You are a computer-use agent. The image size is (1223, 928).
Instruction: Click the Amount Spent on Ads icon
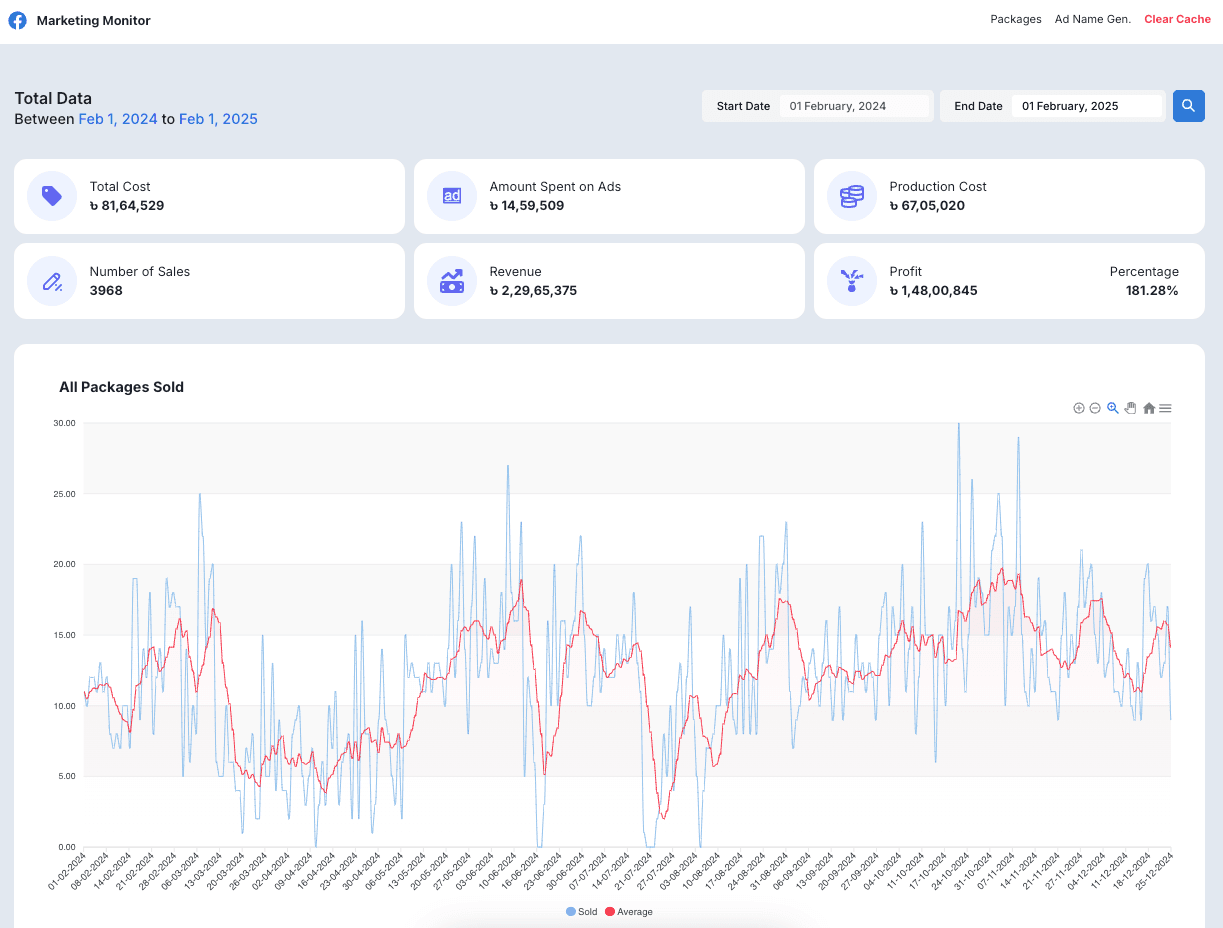tap(452, 196)
